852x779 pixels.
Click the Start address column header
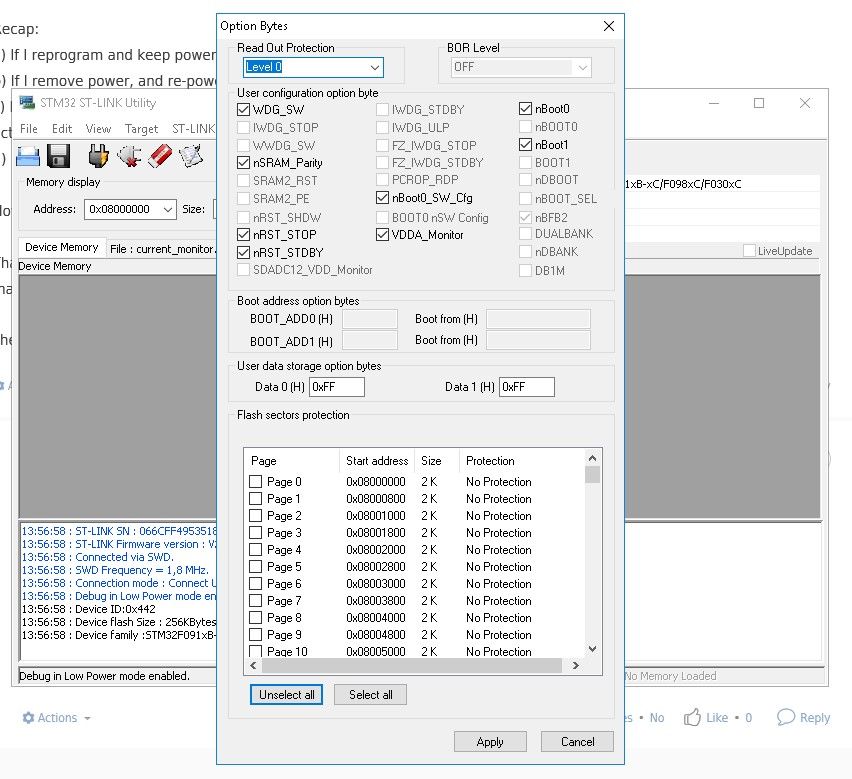click(x=377, y=461)
